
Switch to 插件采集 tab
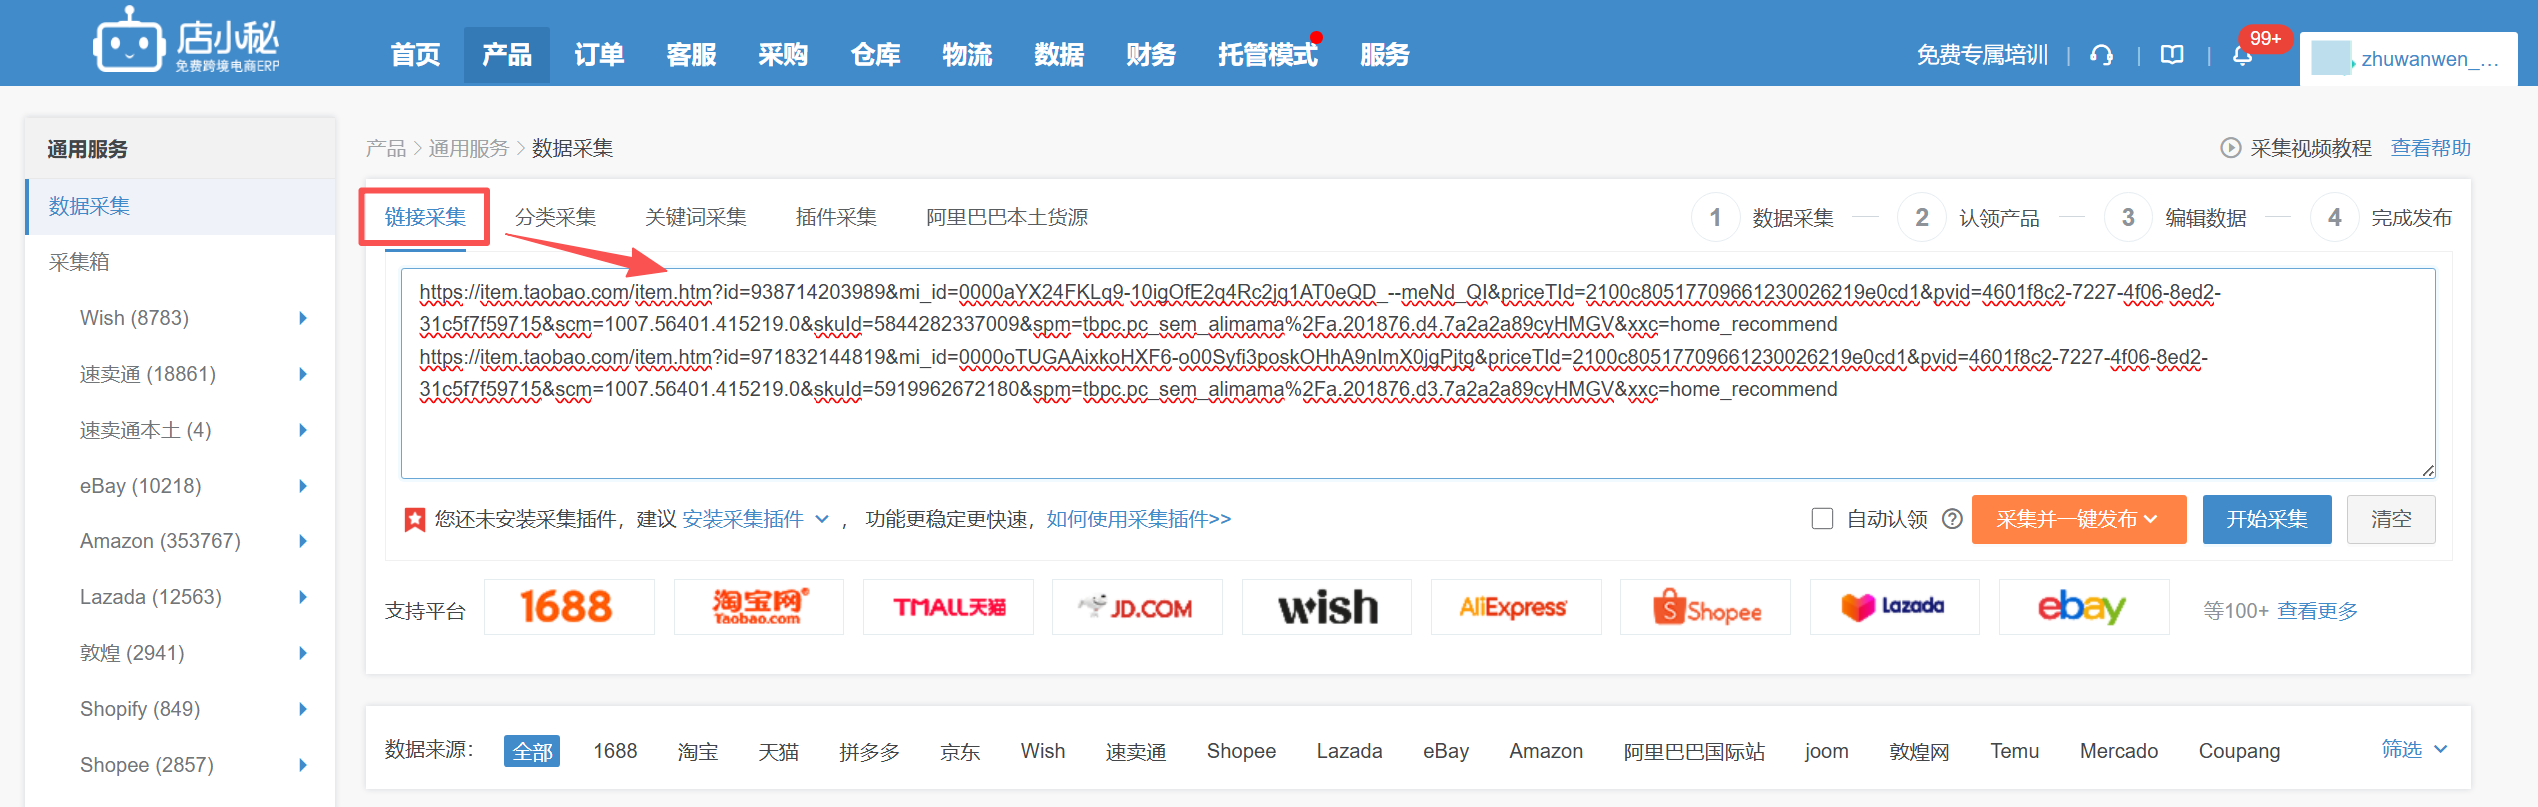click(x=836, y=217)
